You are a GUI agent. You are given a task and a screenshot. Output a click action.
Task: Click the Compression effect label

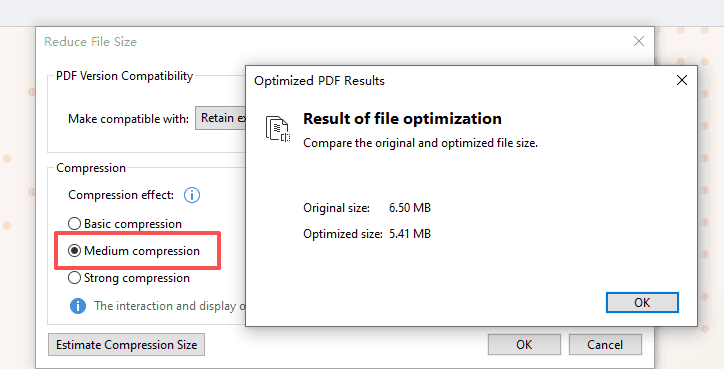(x=121, y=195)
